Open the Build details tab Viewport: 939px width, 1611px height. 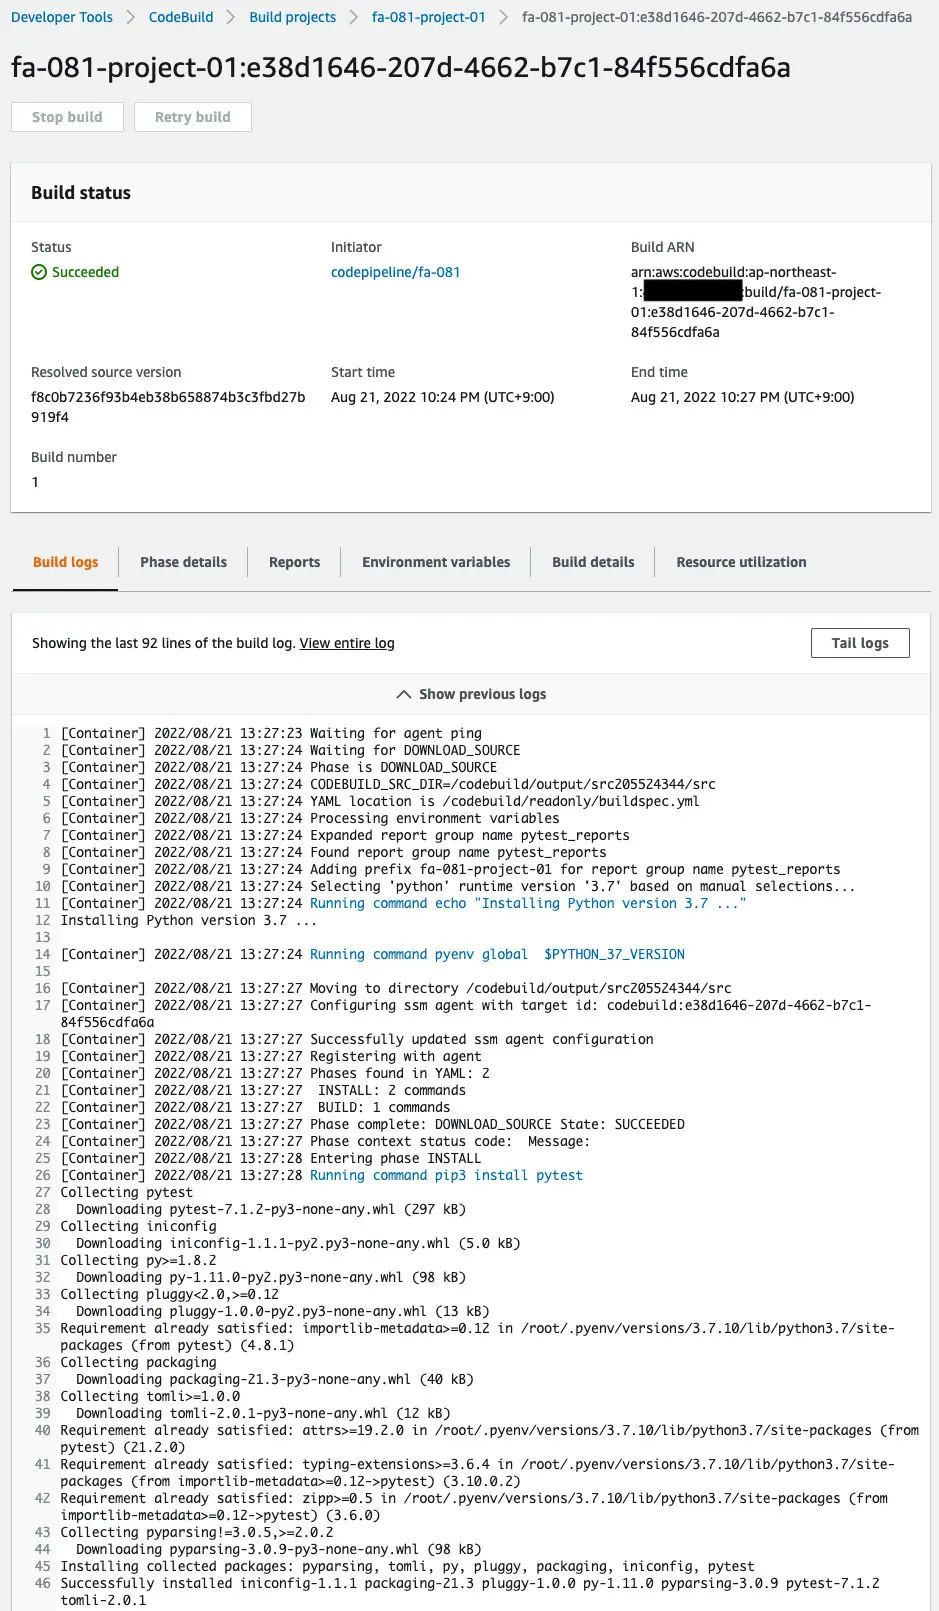593,562
